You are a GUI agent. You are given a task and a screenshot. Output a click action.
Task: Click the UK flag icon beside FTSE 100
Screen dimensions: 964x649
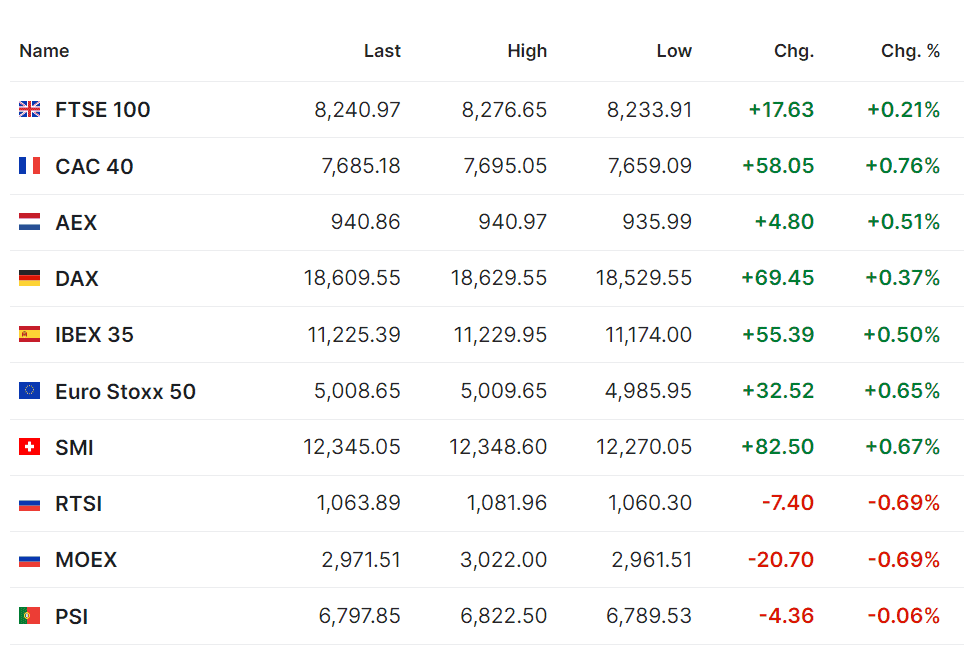pos(30,109)
